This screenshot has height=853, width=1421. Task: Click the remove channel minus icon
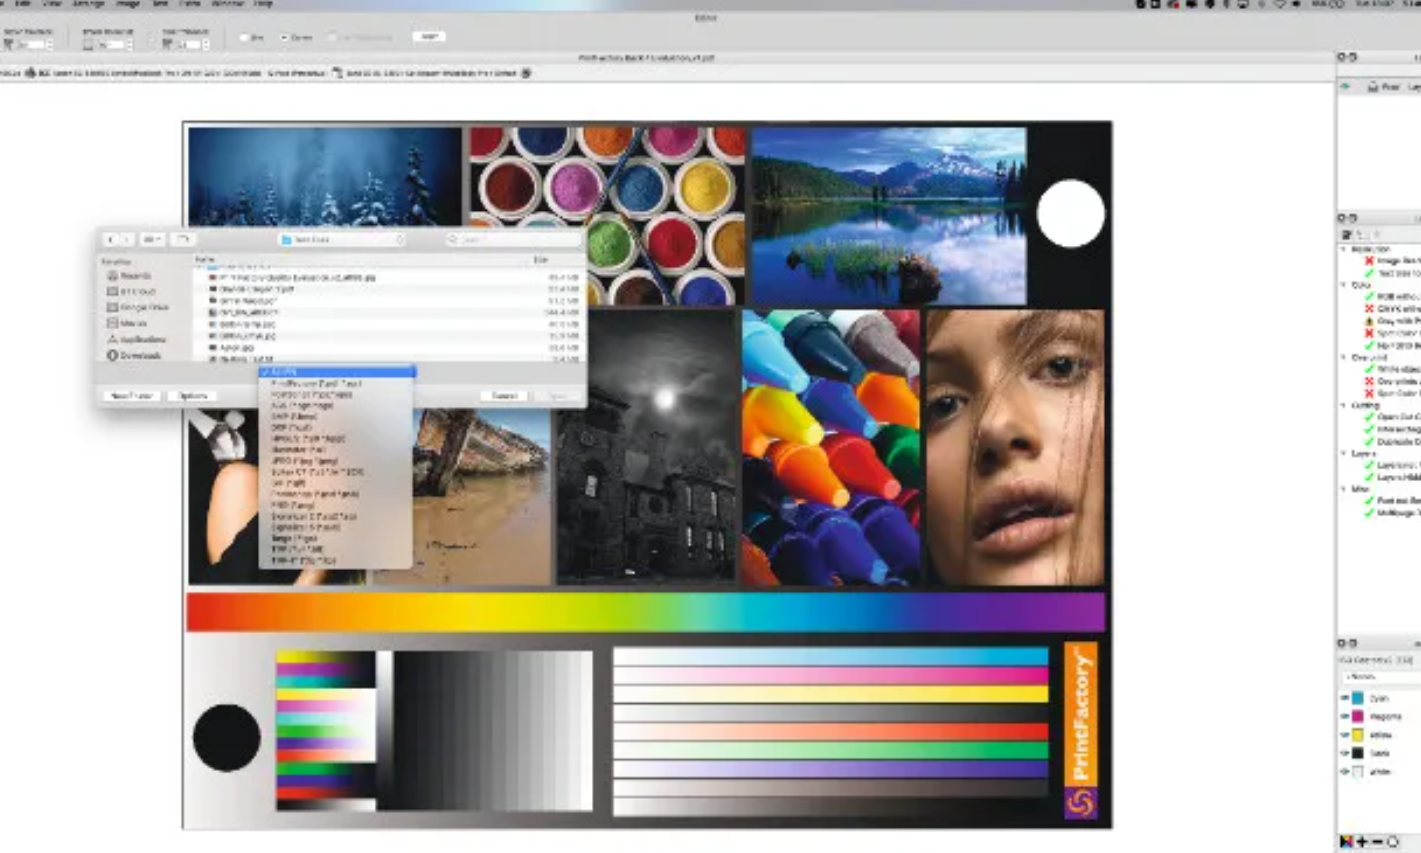point(1377,842)
